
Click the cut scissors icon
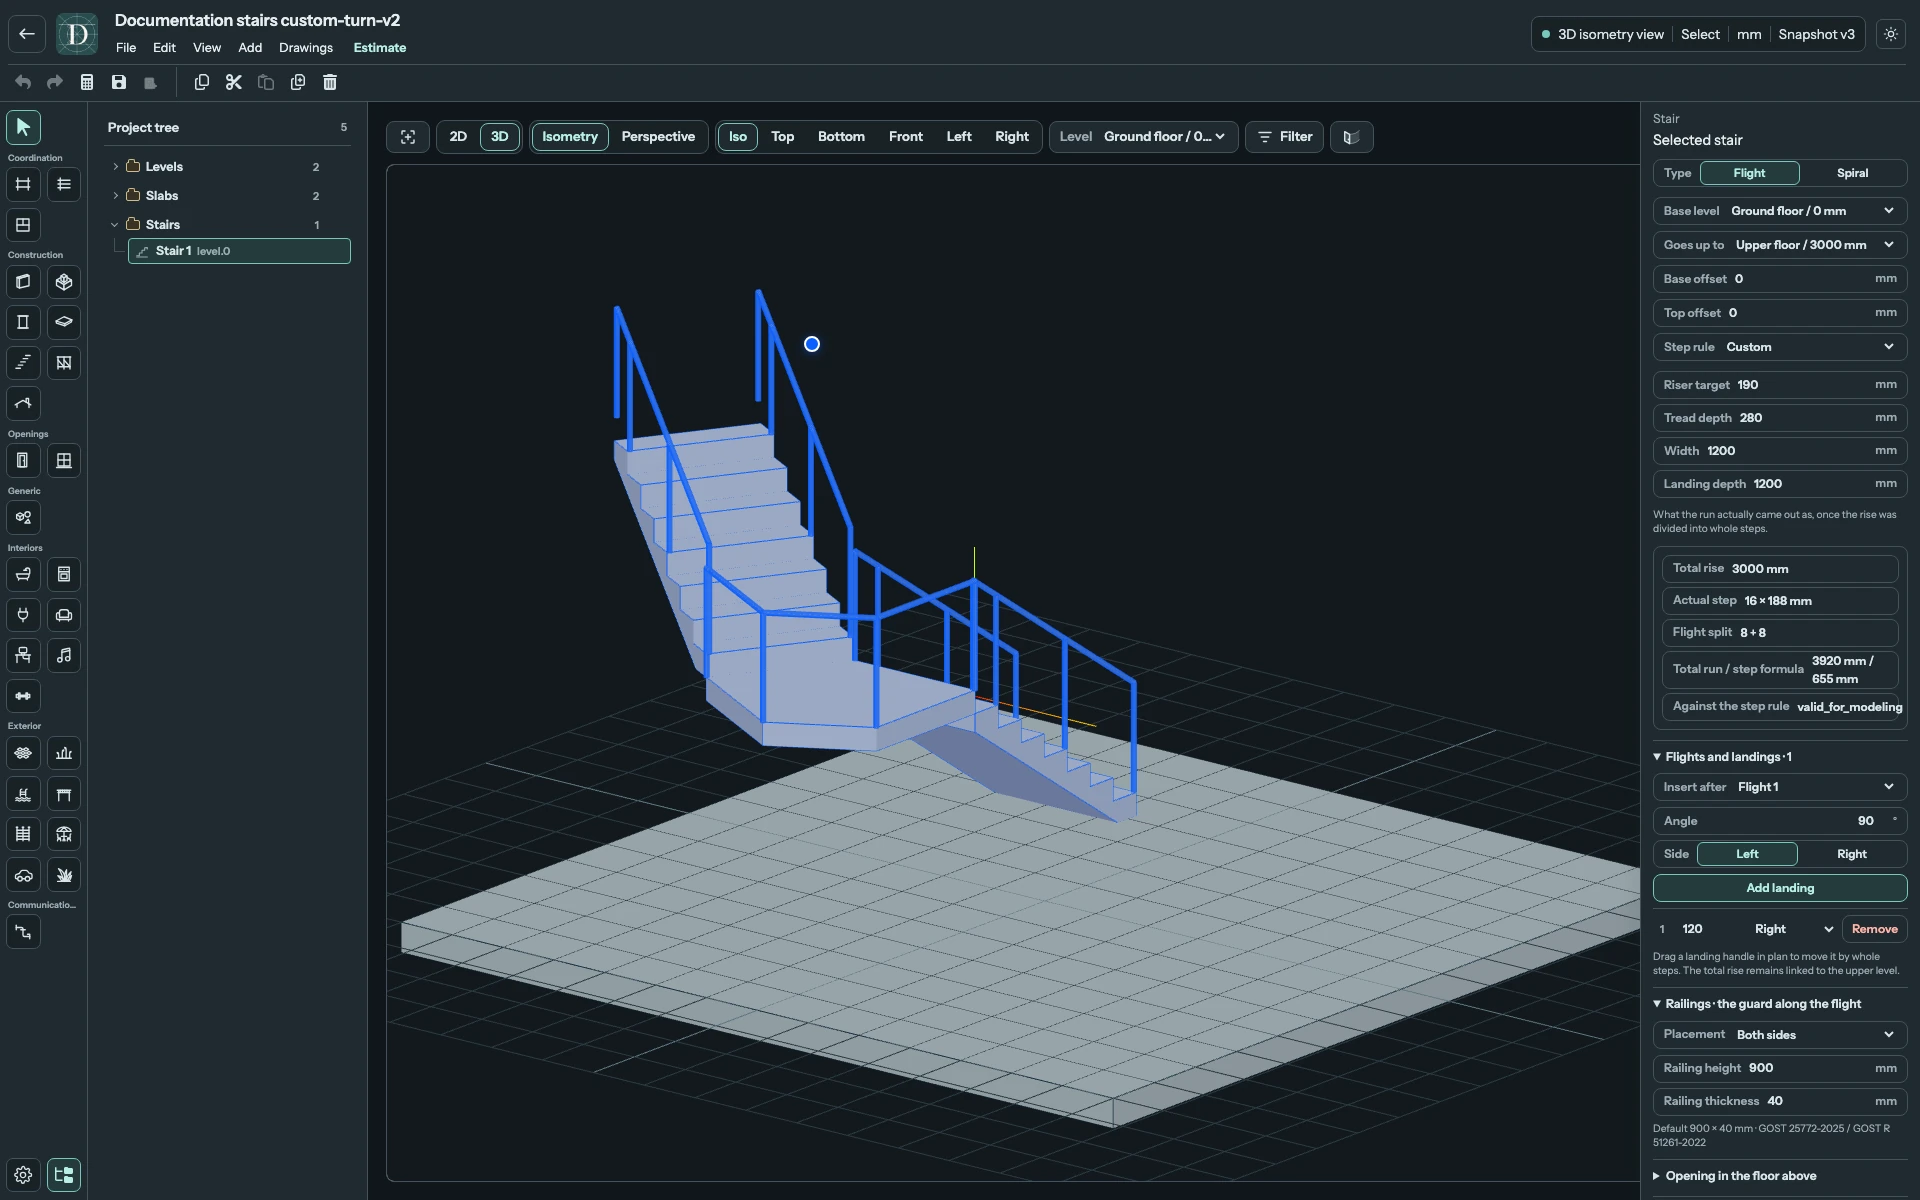click(x=234, y=82)
